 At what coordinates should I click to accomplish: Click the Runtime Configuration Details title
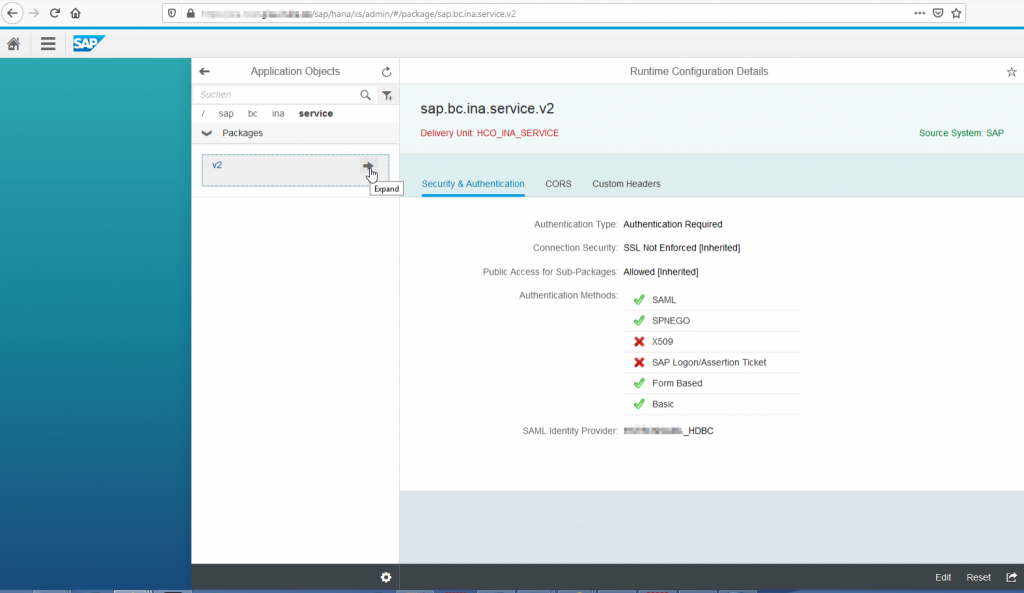pyautogui.click(x=699, y=72)
